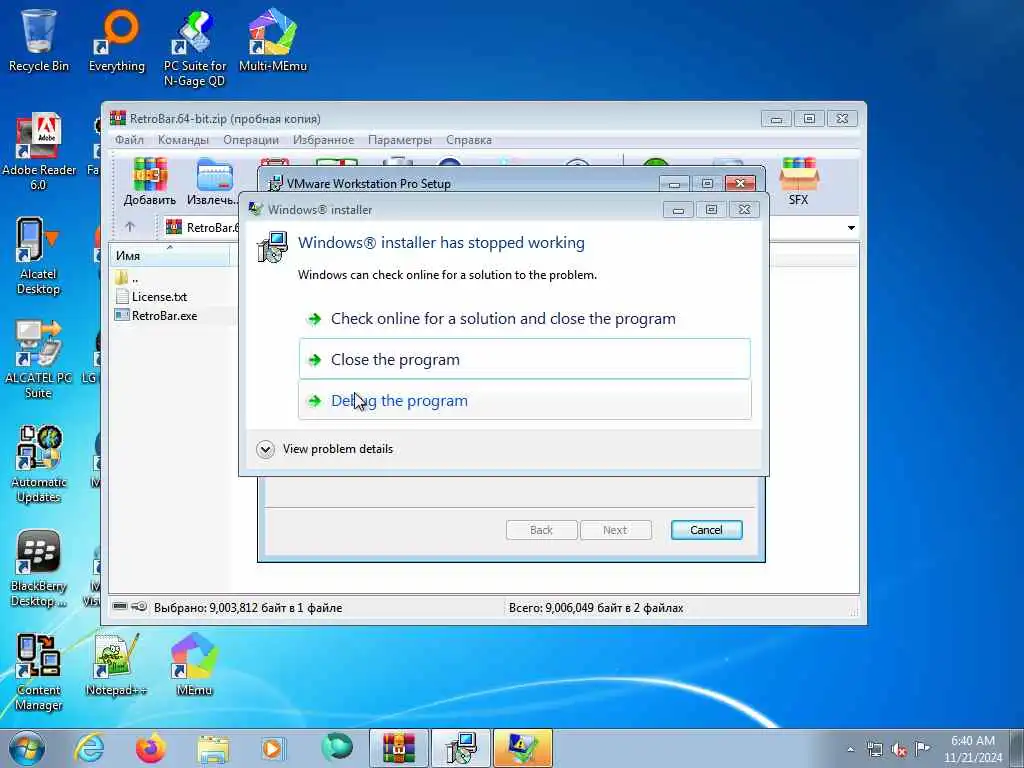The width and height of the screenshot is (1024, 768).
Task: Choose Close the program
Action: click(524, 359)
